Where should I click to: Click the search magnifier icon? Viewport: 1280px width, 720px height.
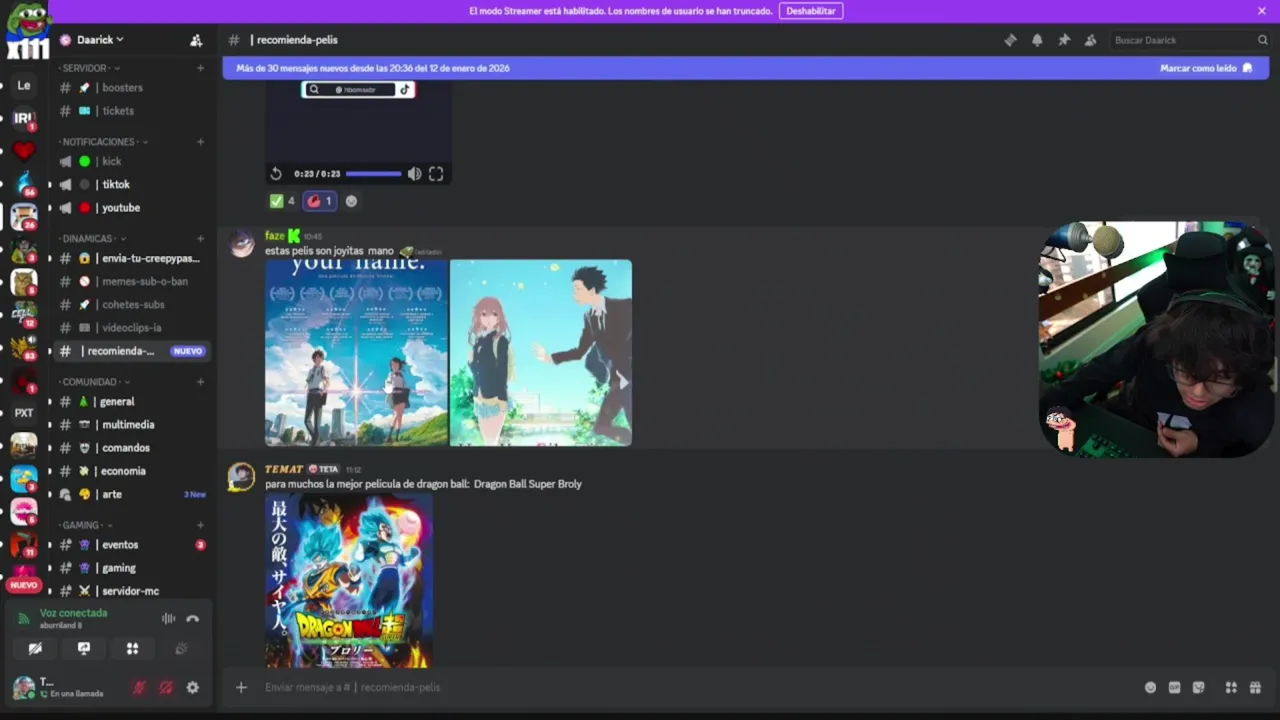(1262, 40)
